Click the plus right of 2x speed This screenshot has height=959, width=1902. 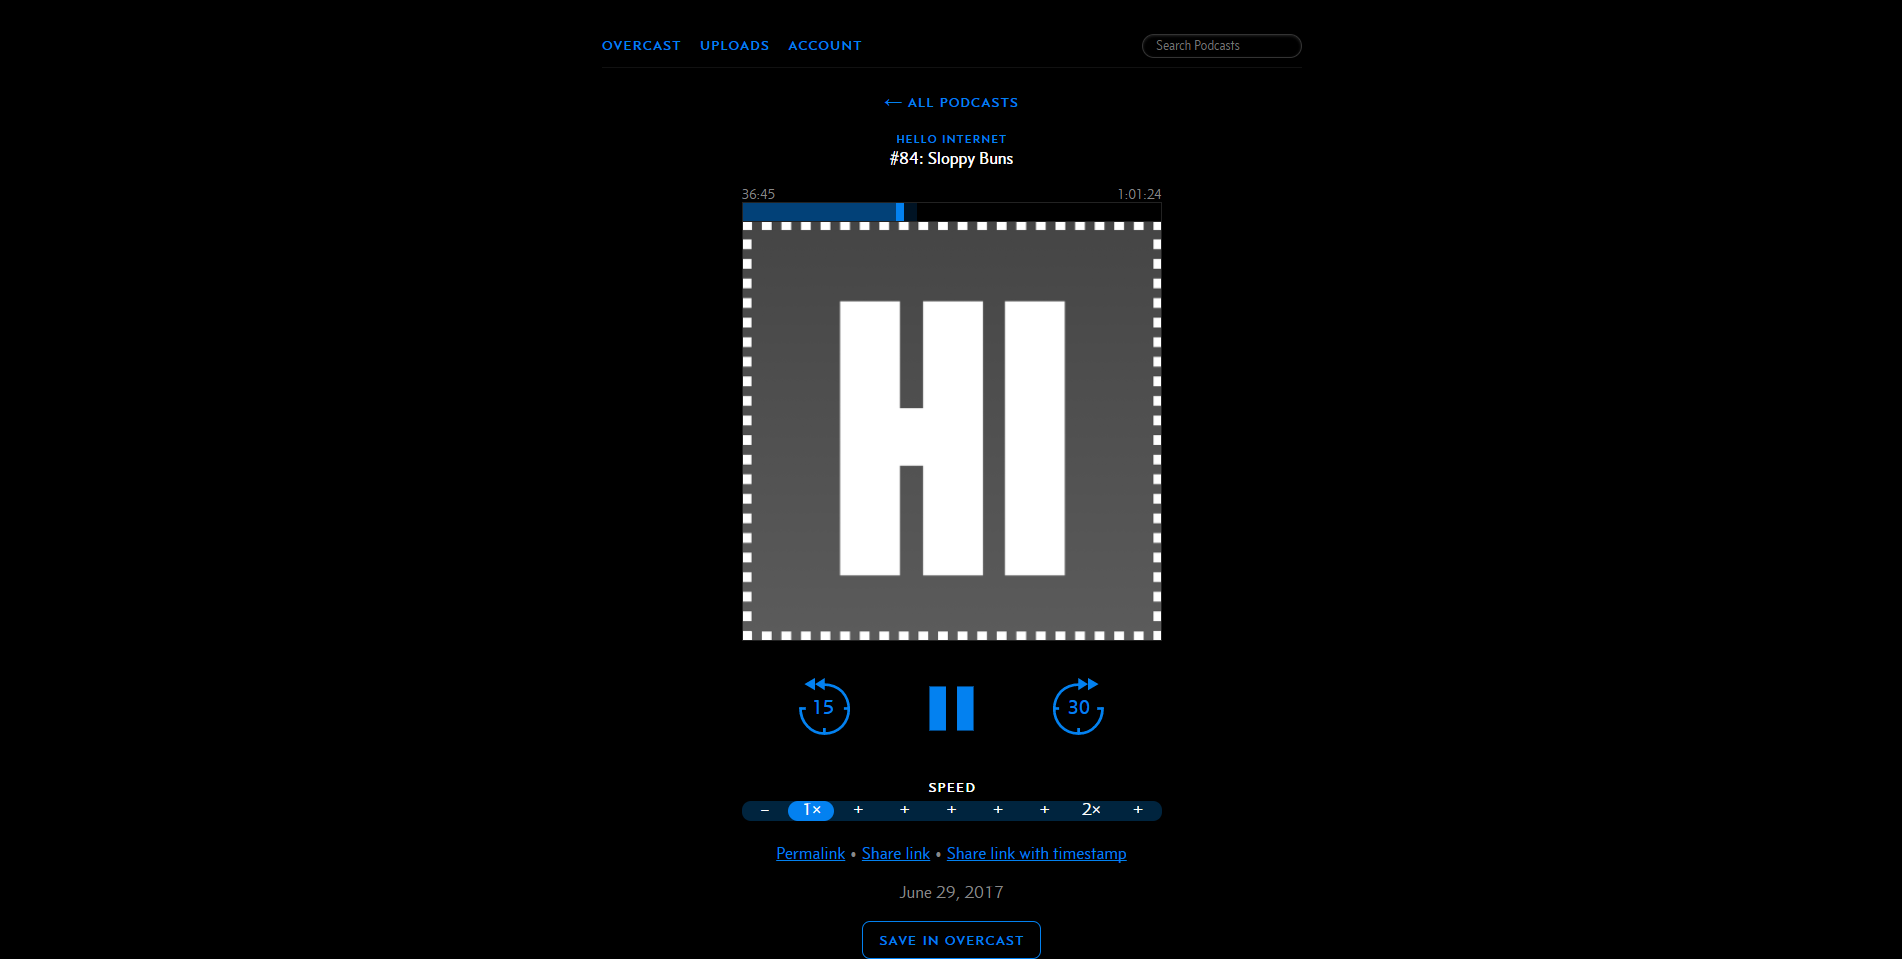[1137, 810]
